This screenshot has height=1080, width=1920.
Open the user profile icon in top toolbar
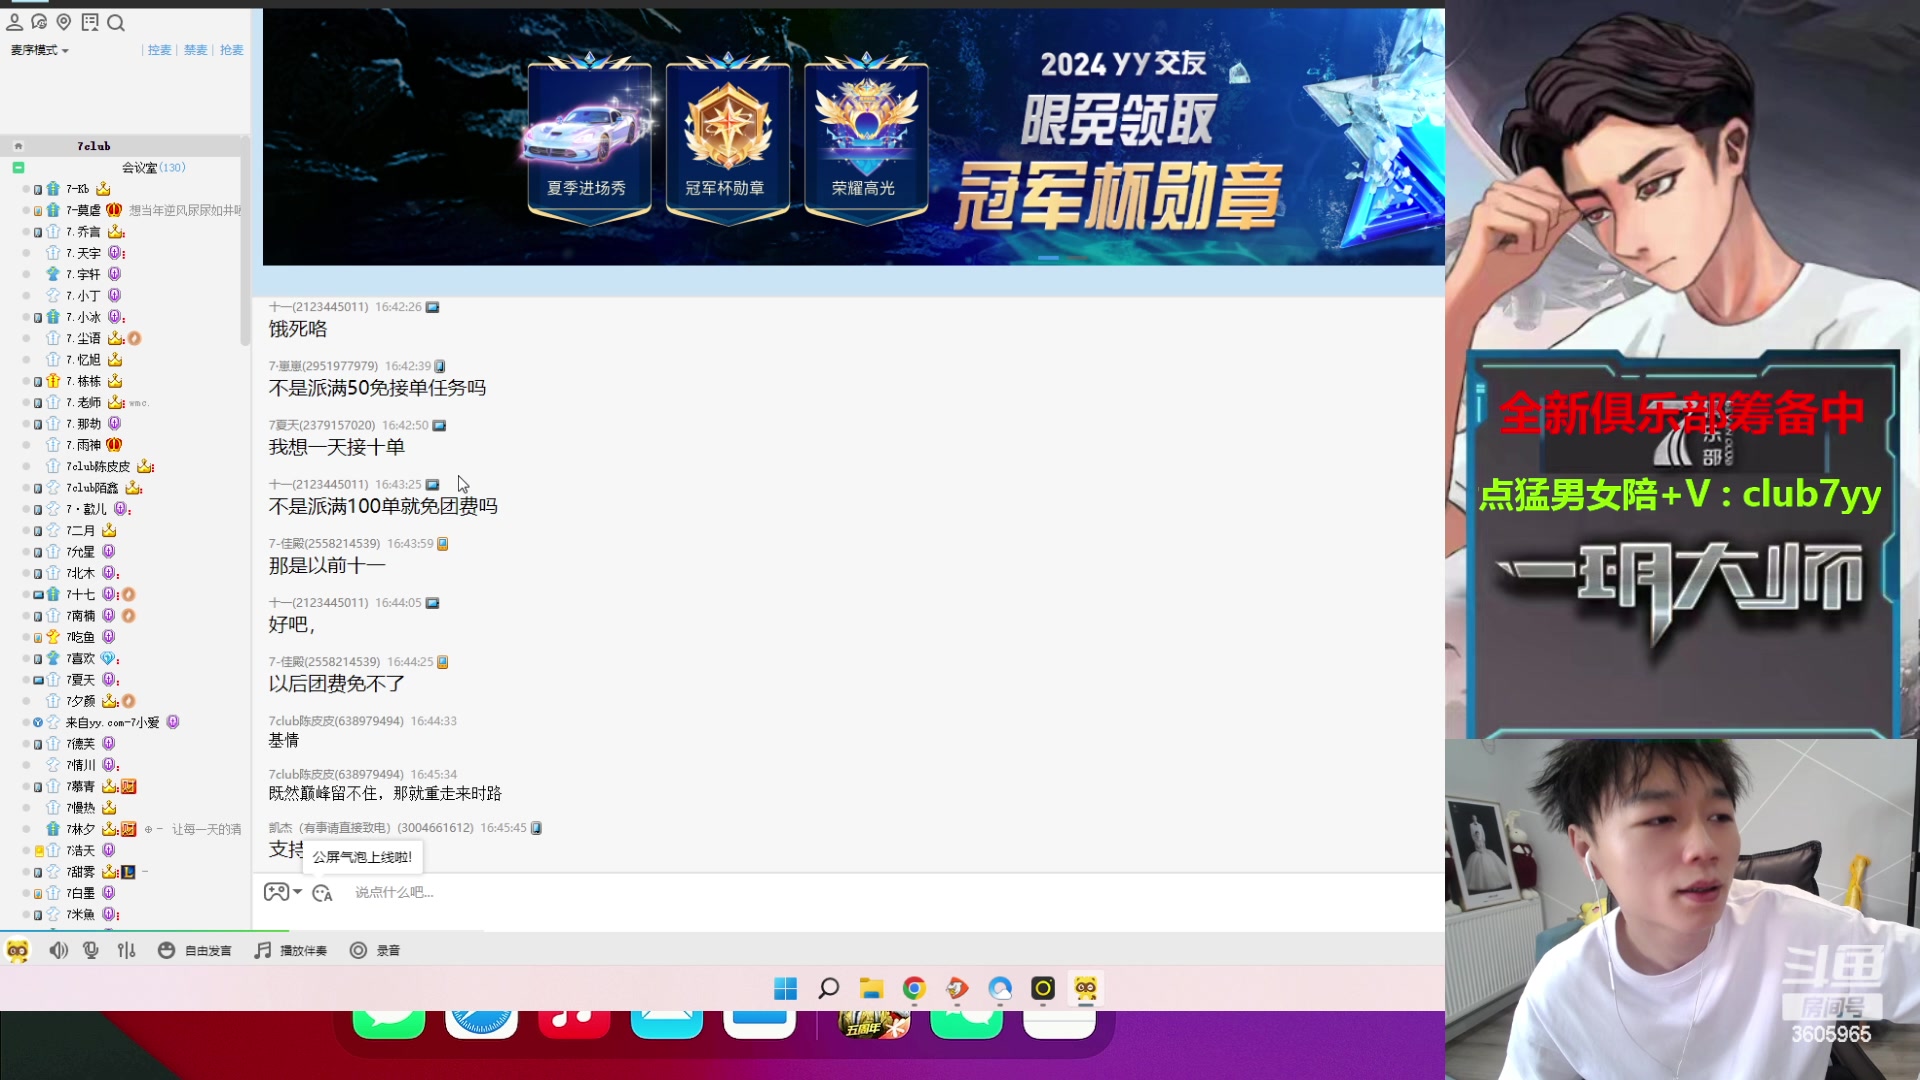pos(14,22)
